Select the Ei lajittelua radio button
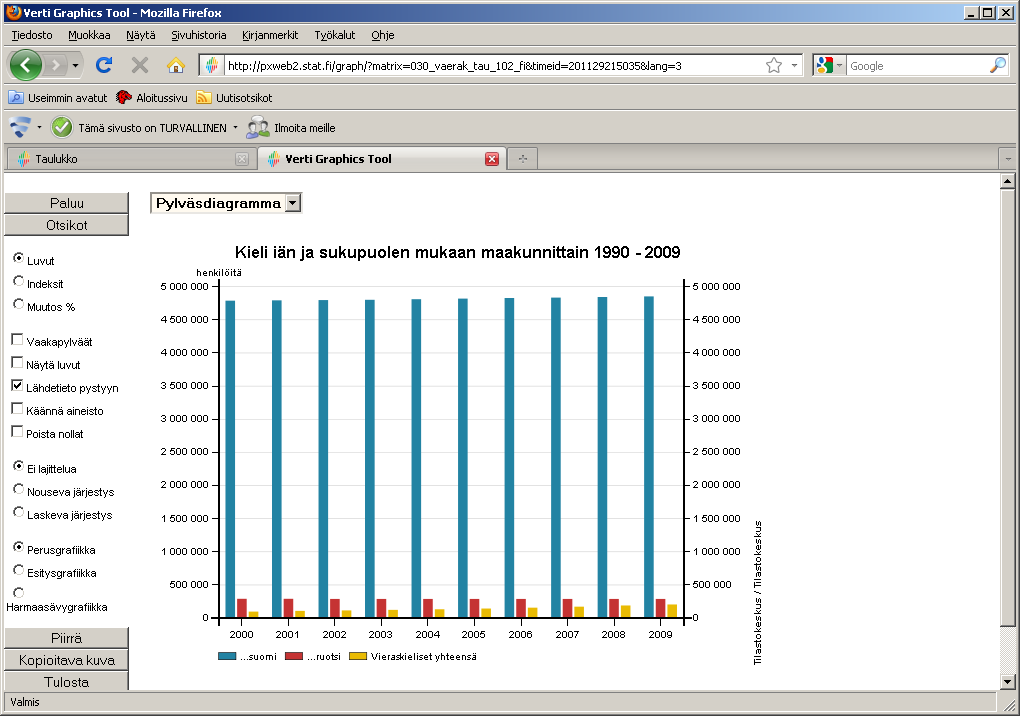Viewport: 1020px width, 716px height. click(x=18, y=466)
